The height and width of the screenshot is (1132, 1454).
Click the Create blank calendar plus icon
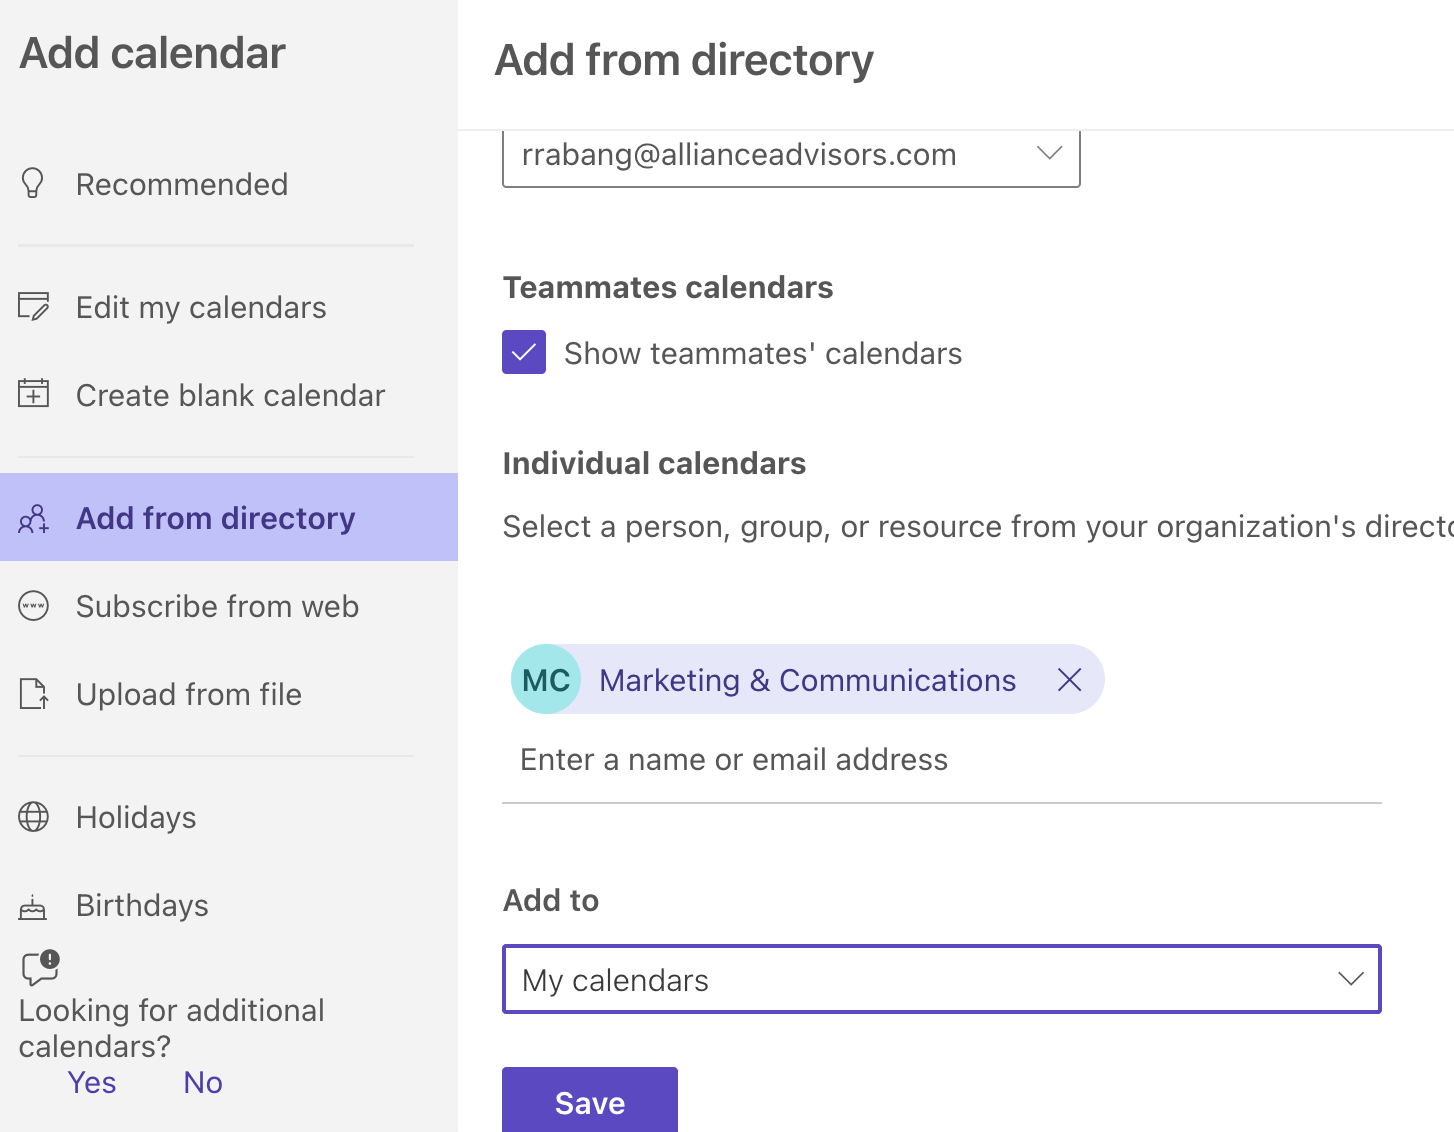point(33,394)
